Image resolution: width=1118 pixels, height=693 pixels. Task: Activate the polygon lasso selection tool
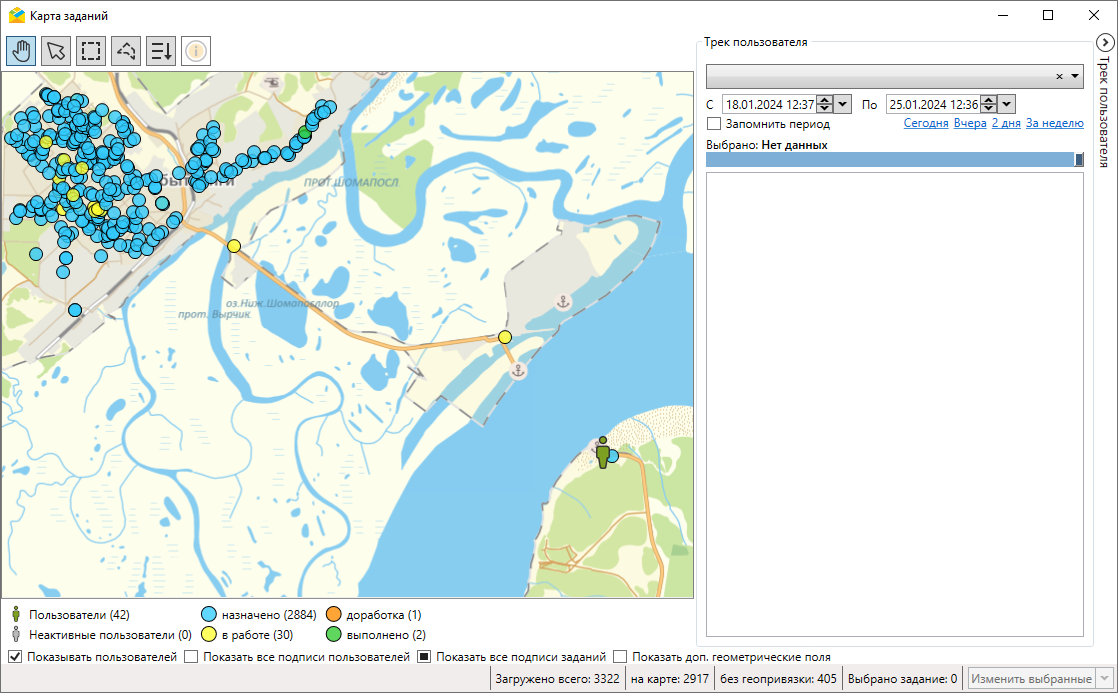point(126,50)
